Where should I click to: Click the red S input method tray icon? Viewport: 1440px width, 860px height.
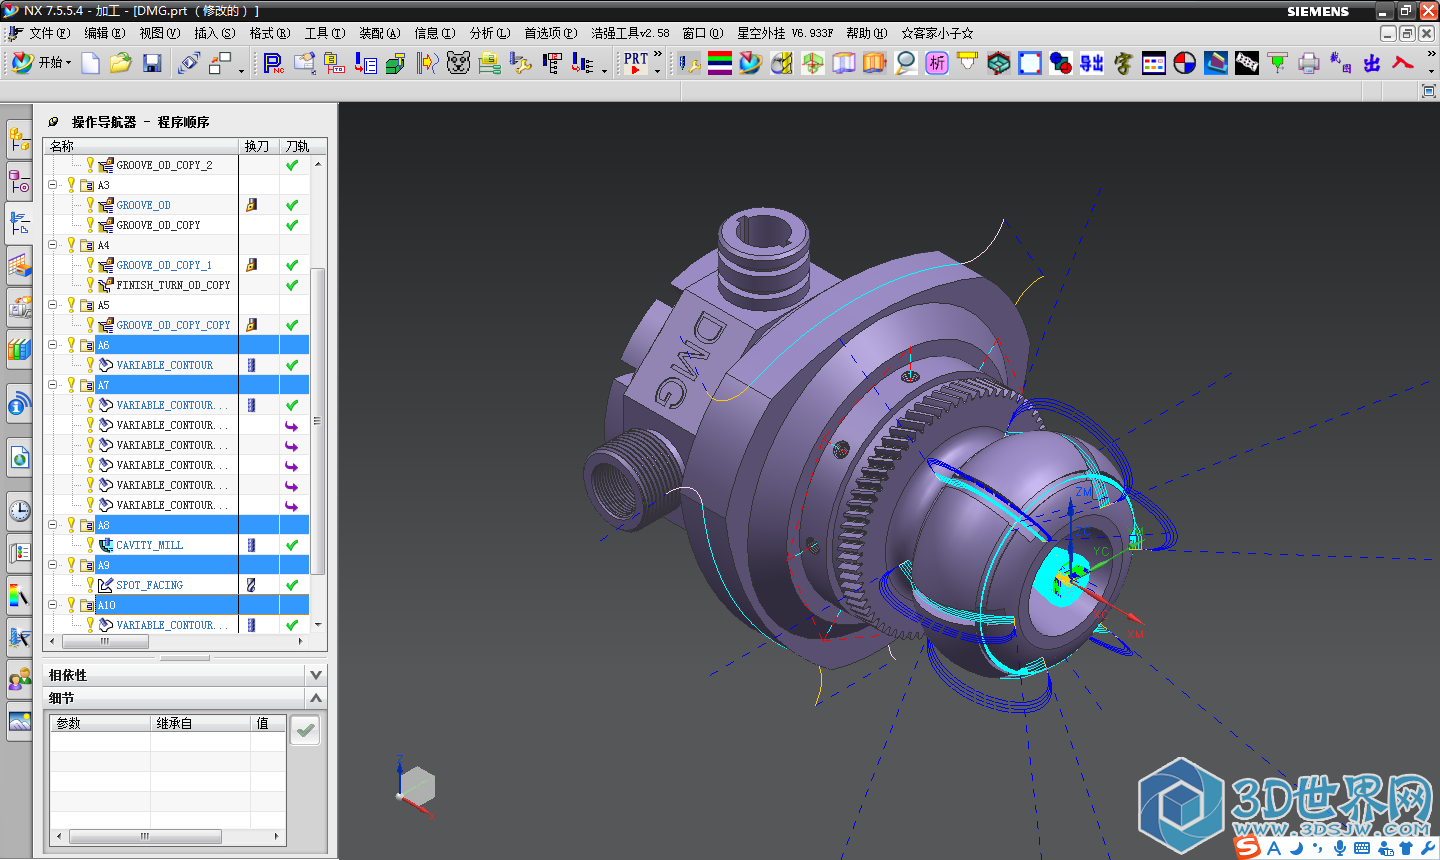pos(1247,847)
